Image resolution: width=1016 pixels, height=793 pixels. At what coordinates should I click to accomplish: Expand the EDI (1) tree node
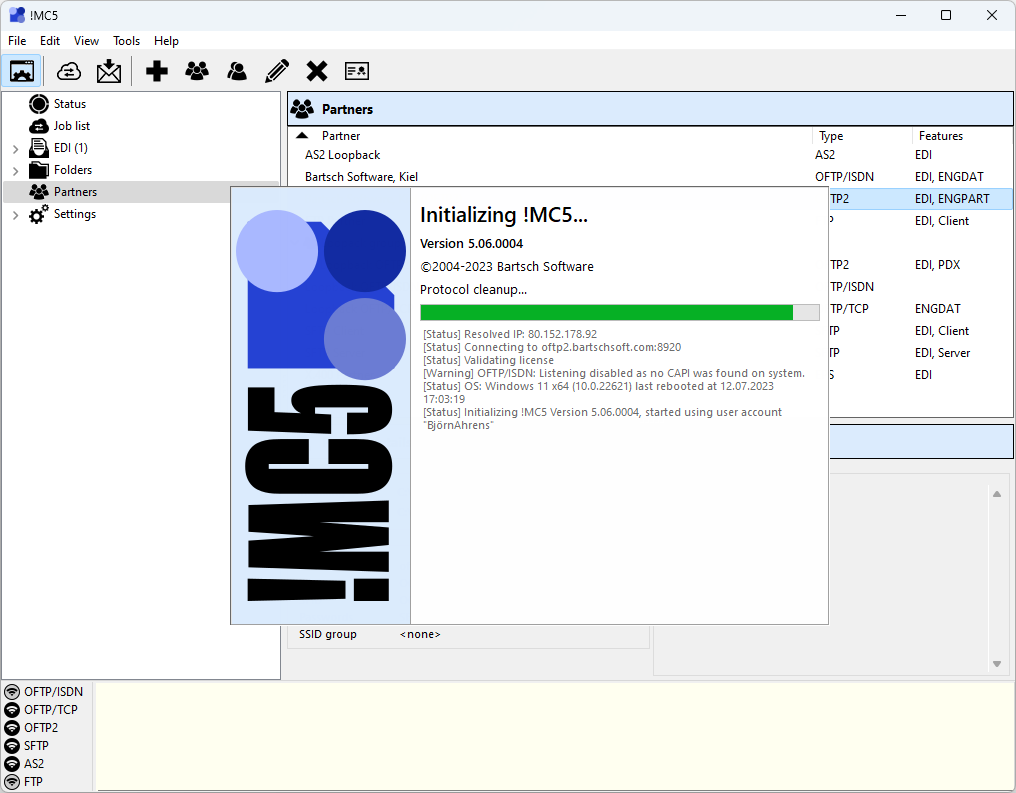pyautogui.click(x=16, y=148)
